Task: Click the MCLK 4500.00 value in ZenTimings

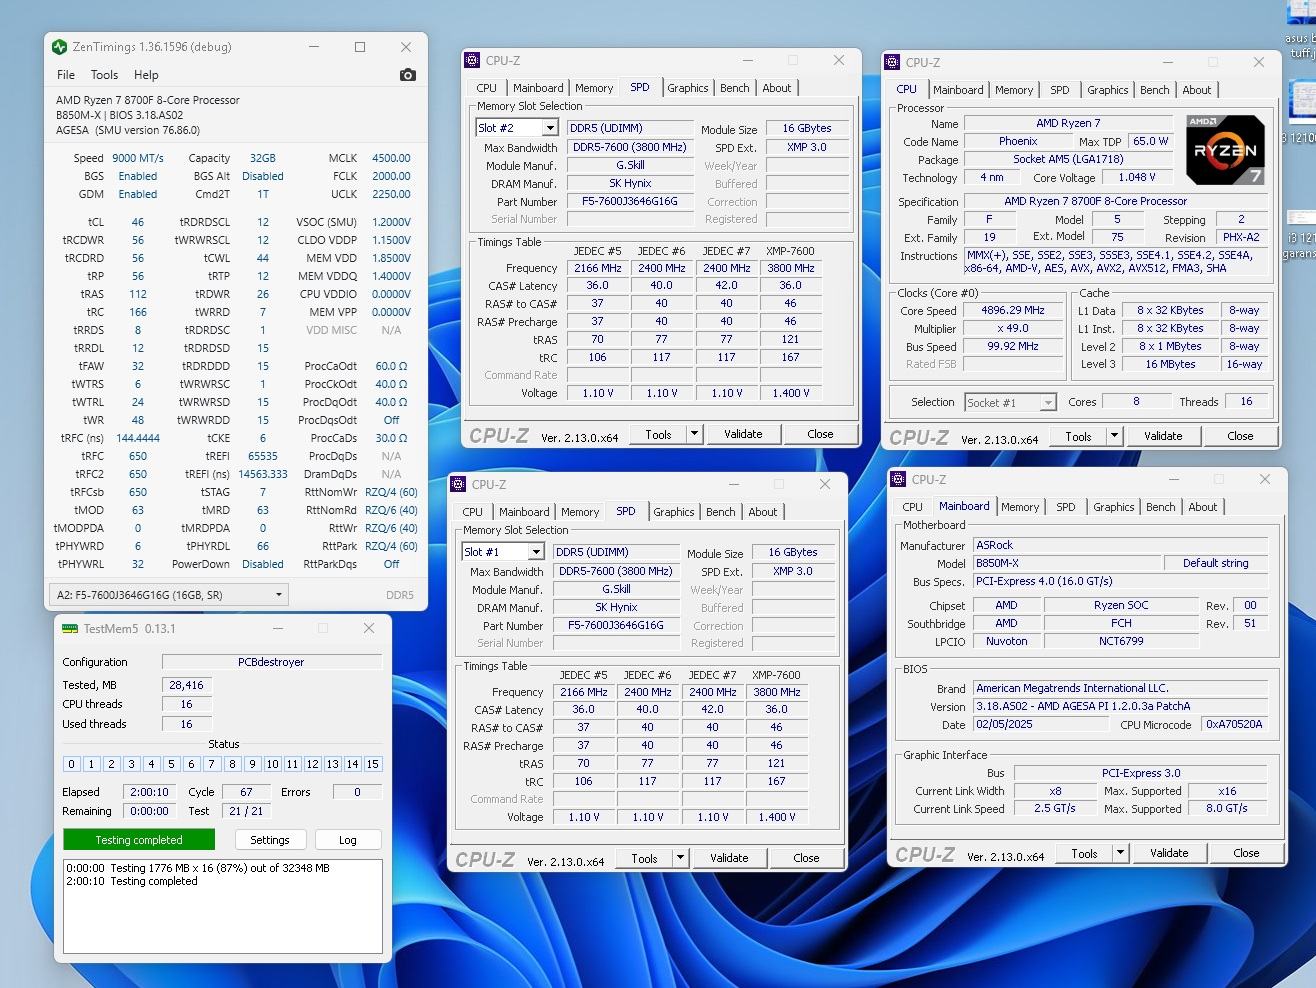Action: [x=391, y=158]
